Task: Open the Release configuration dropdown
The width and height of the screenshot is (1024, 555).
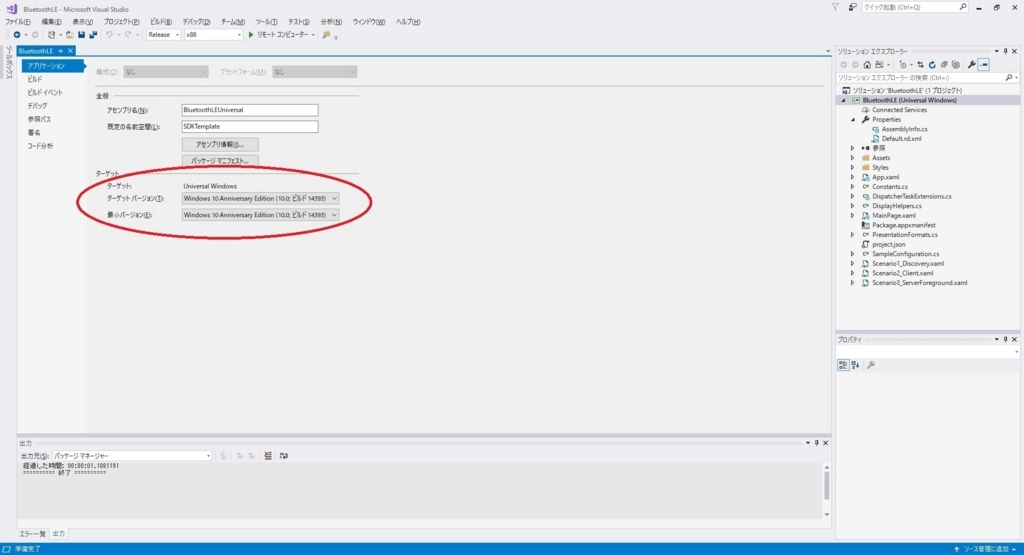Action: point(163,35)
